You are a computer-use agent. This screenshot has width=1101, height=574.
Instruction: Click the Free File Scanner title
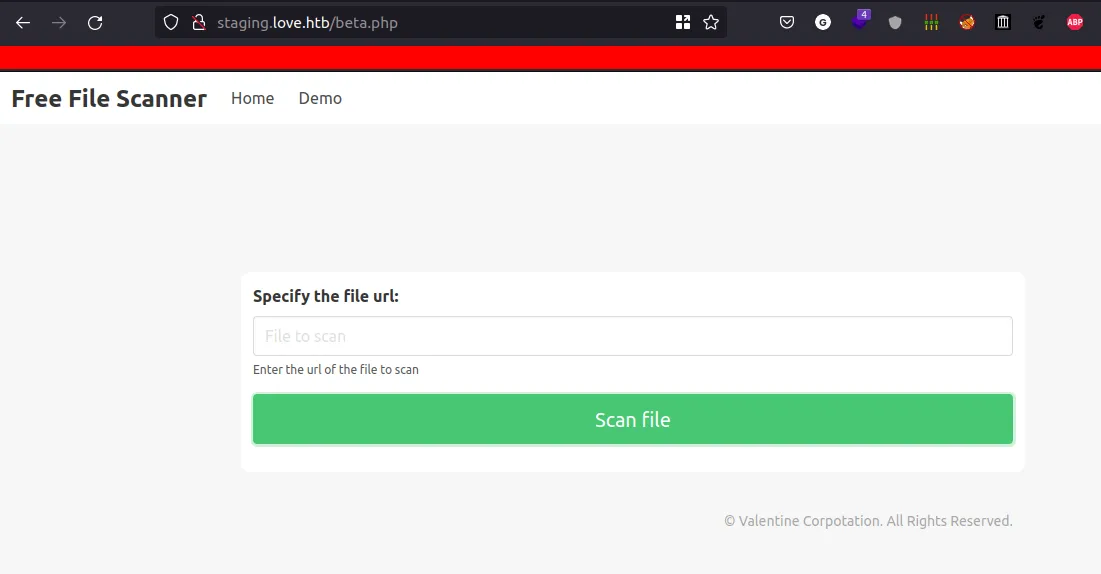(x=109, y=98)
